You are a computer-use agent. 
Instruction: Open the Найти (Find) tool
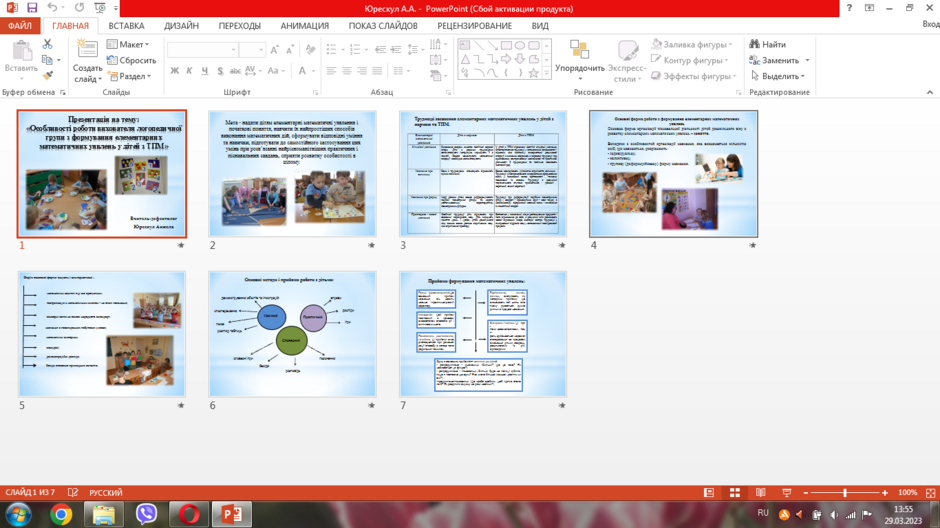click(767, 44)
